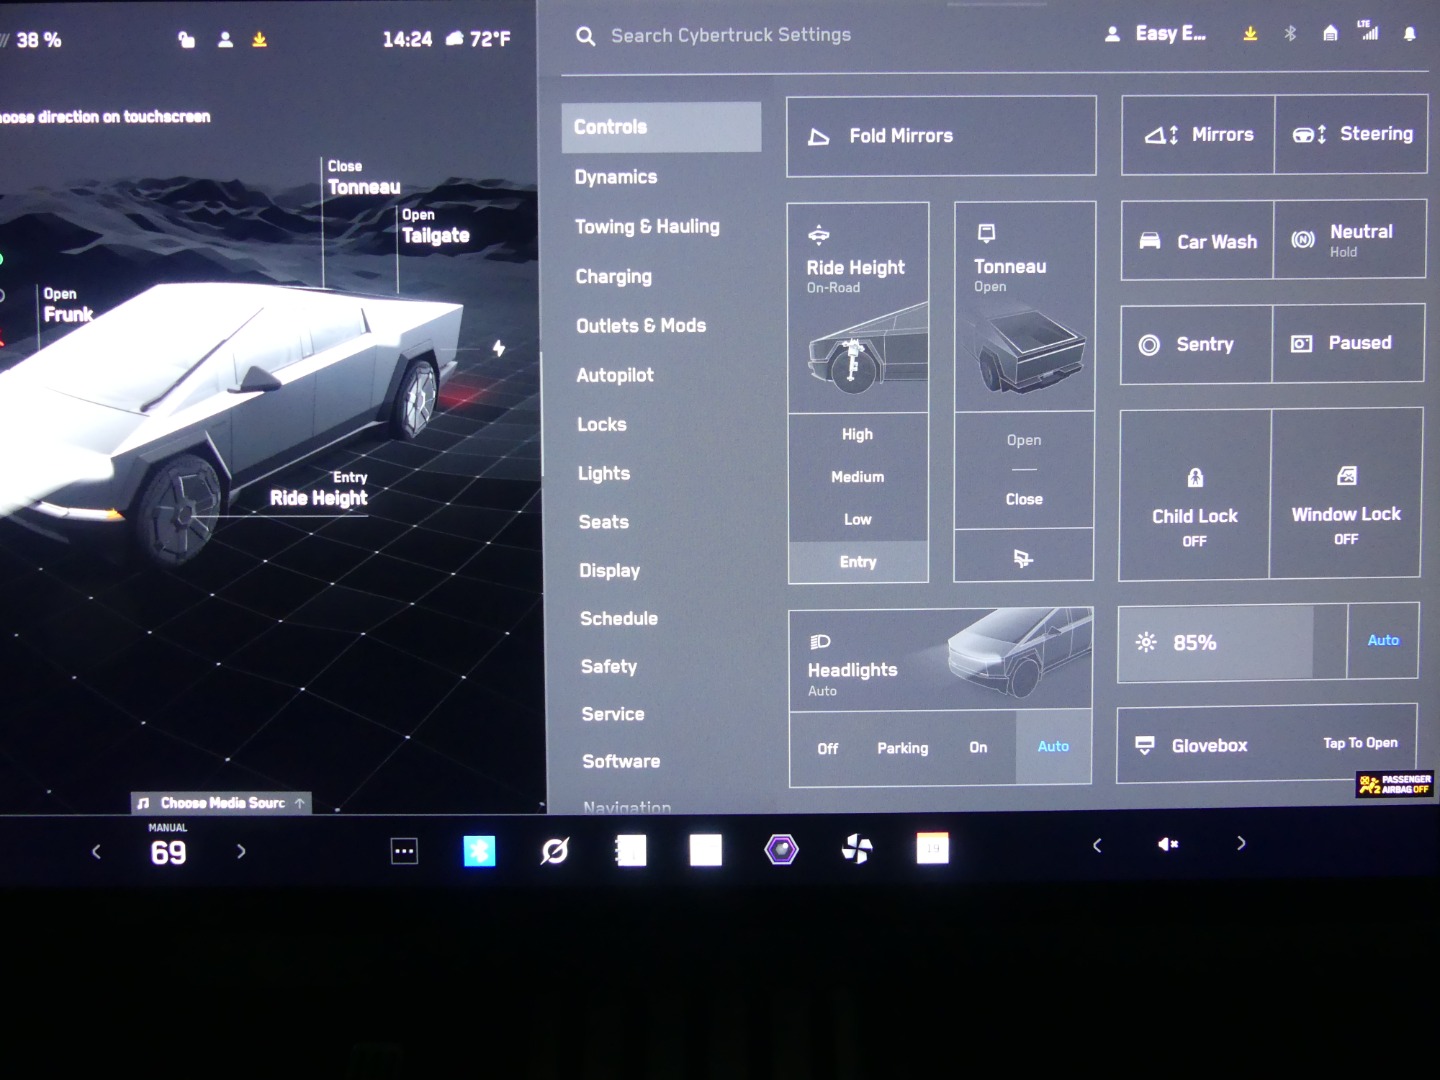This screenshot has height=1080, width=1440.
Task: Set headlights to Auto
Action: click(1053, 747)
